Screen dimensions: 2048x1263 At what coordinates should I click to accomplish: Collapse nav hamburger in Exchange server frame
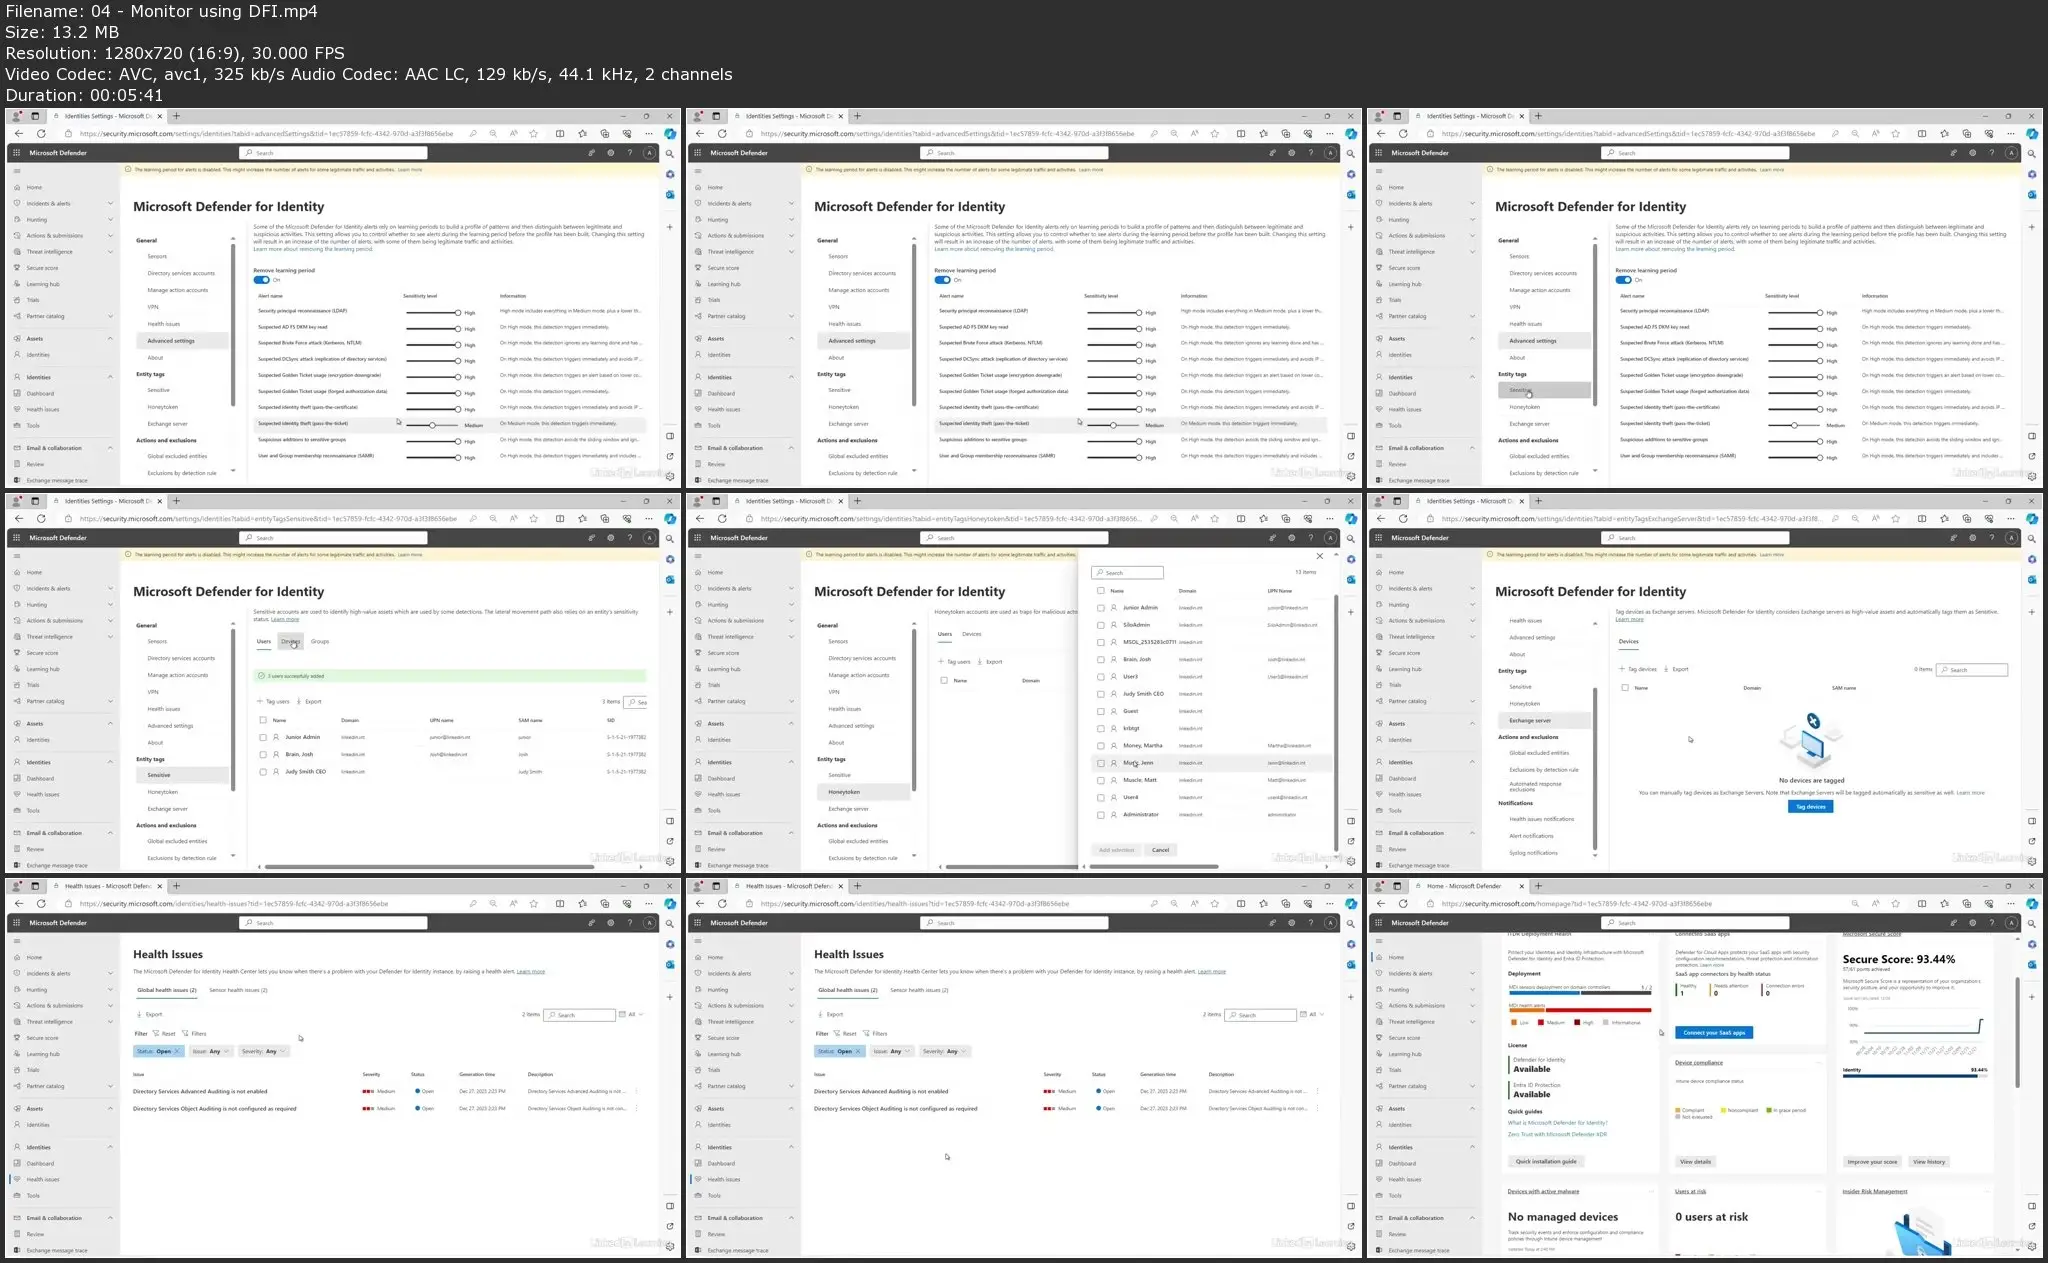1379,556
